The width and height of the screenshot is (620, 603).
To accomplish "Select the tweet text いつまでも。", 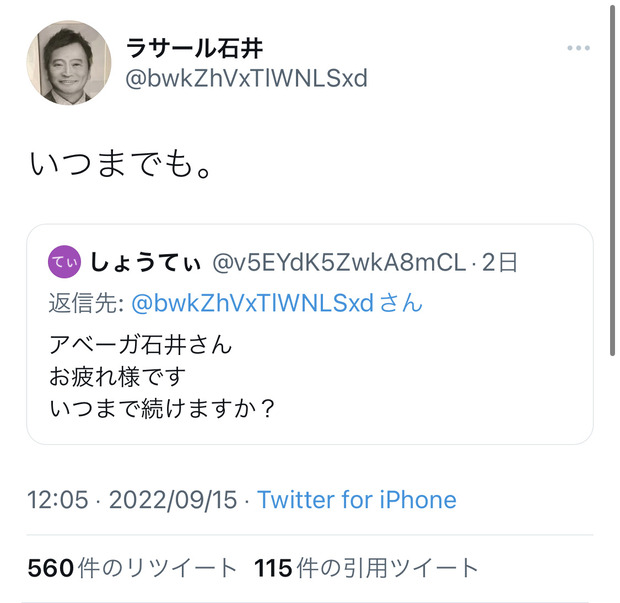I will click(121, 164).
